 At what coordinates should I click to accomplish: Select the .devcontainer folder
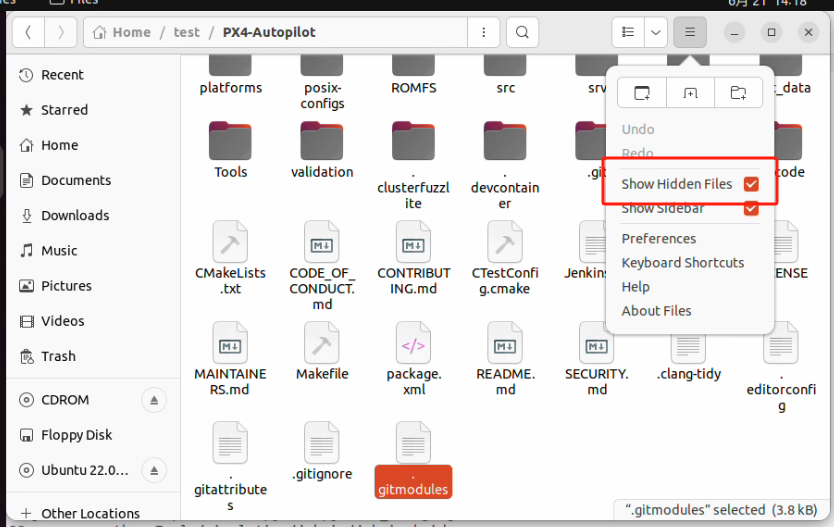point(505,166)
